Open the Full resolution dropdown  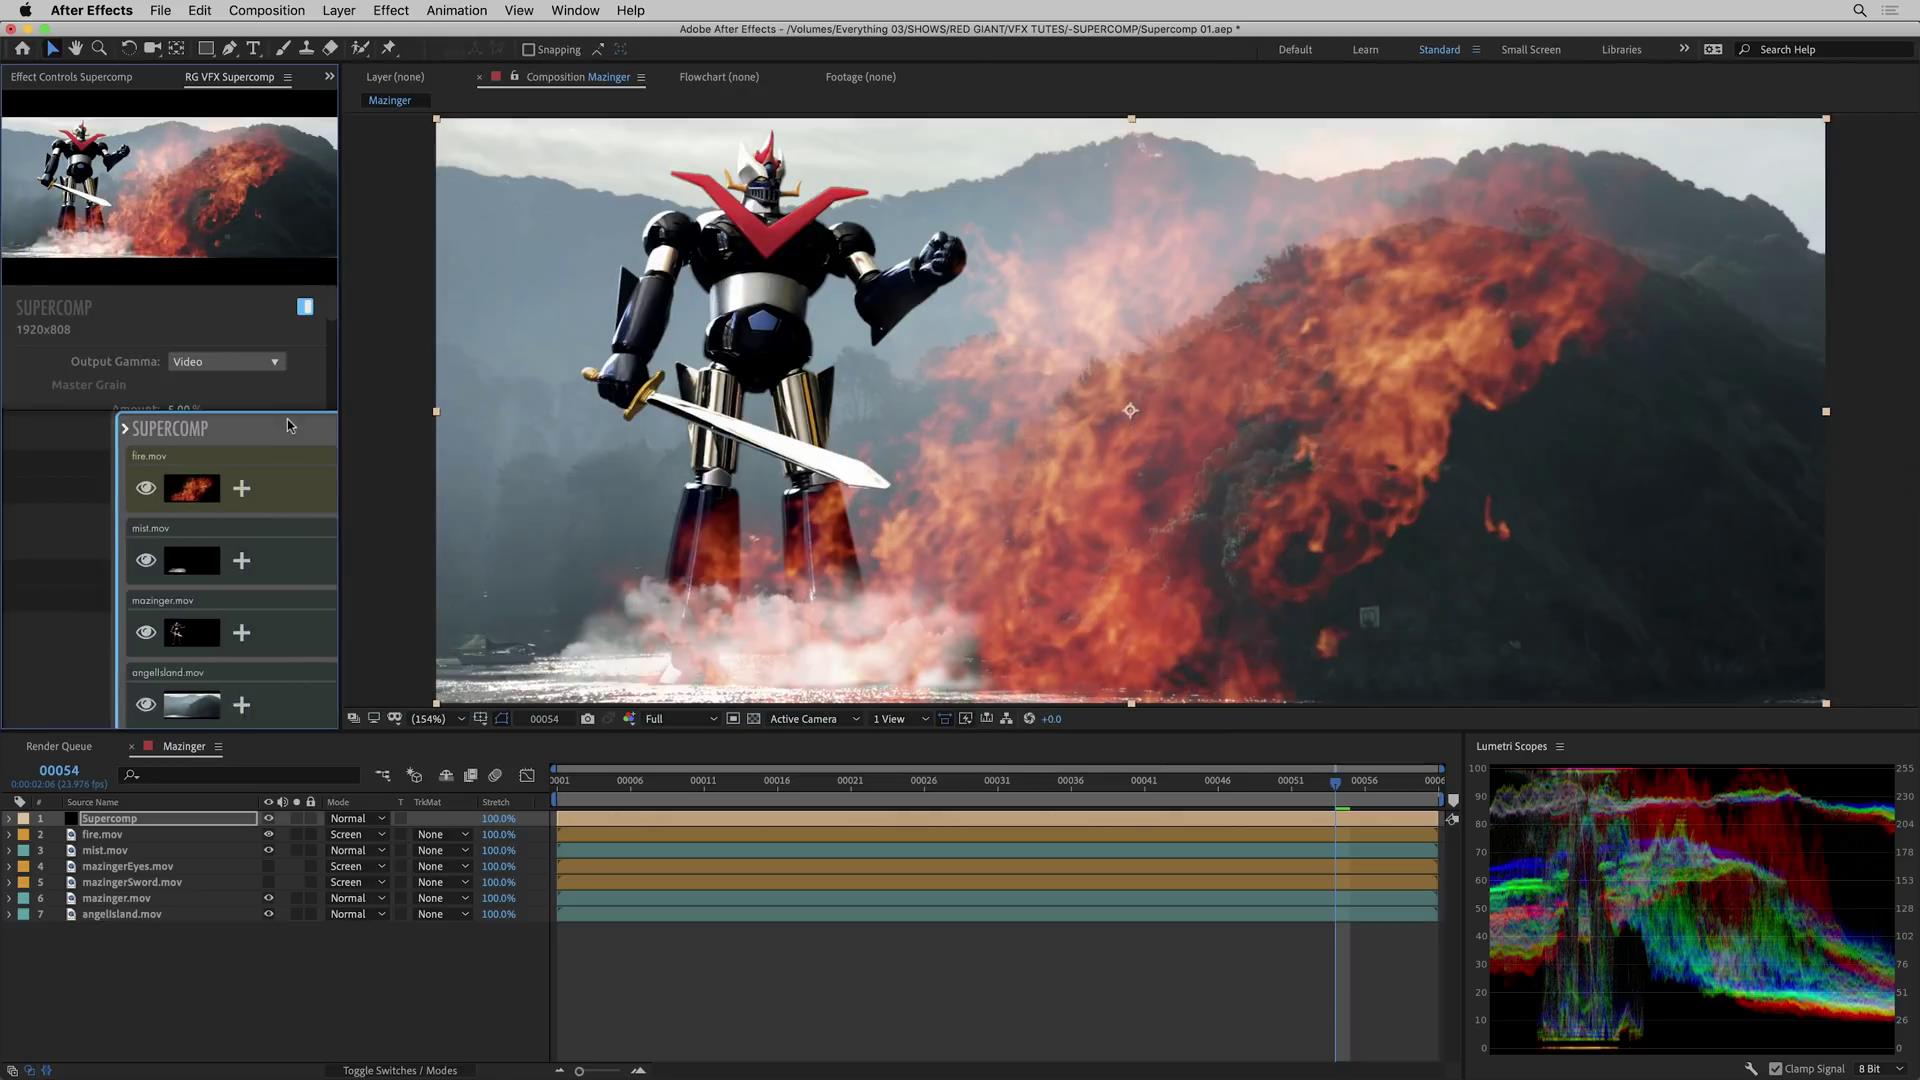tap(681, 719)
